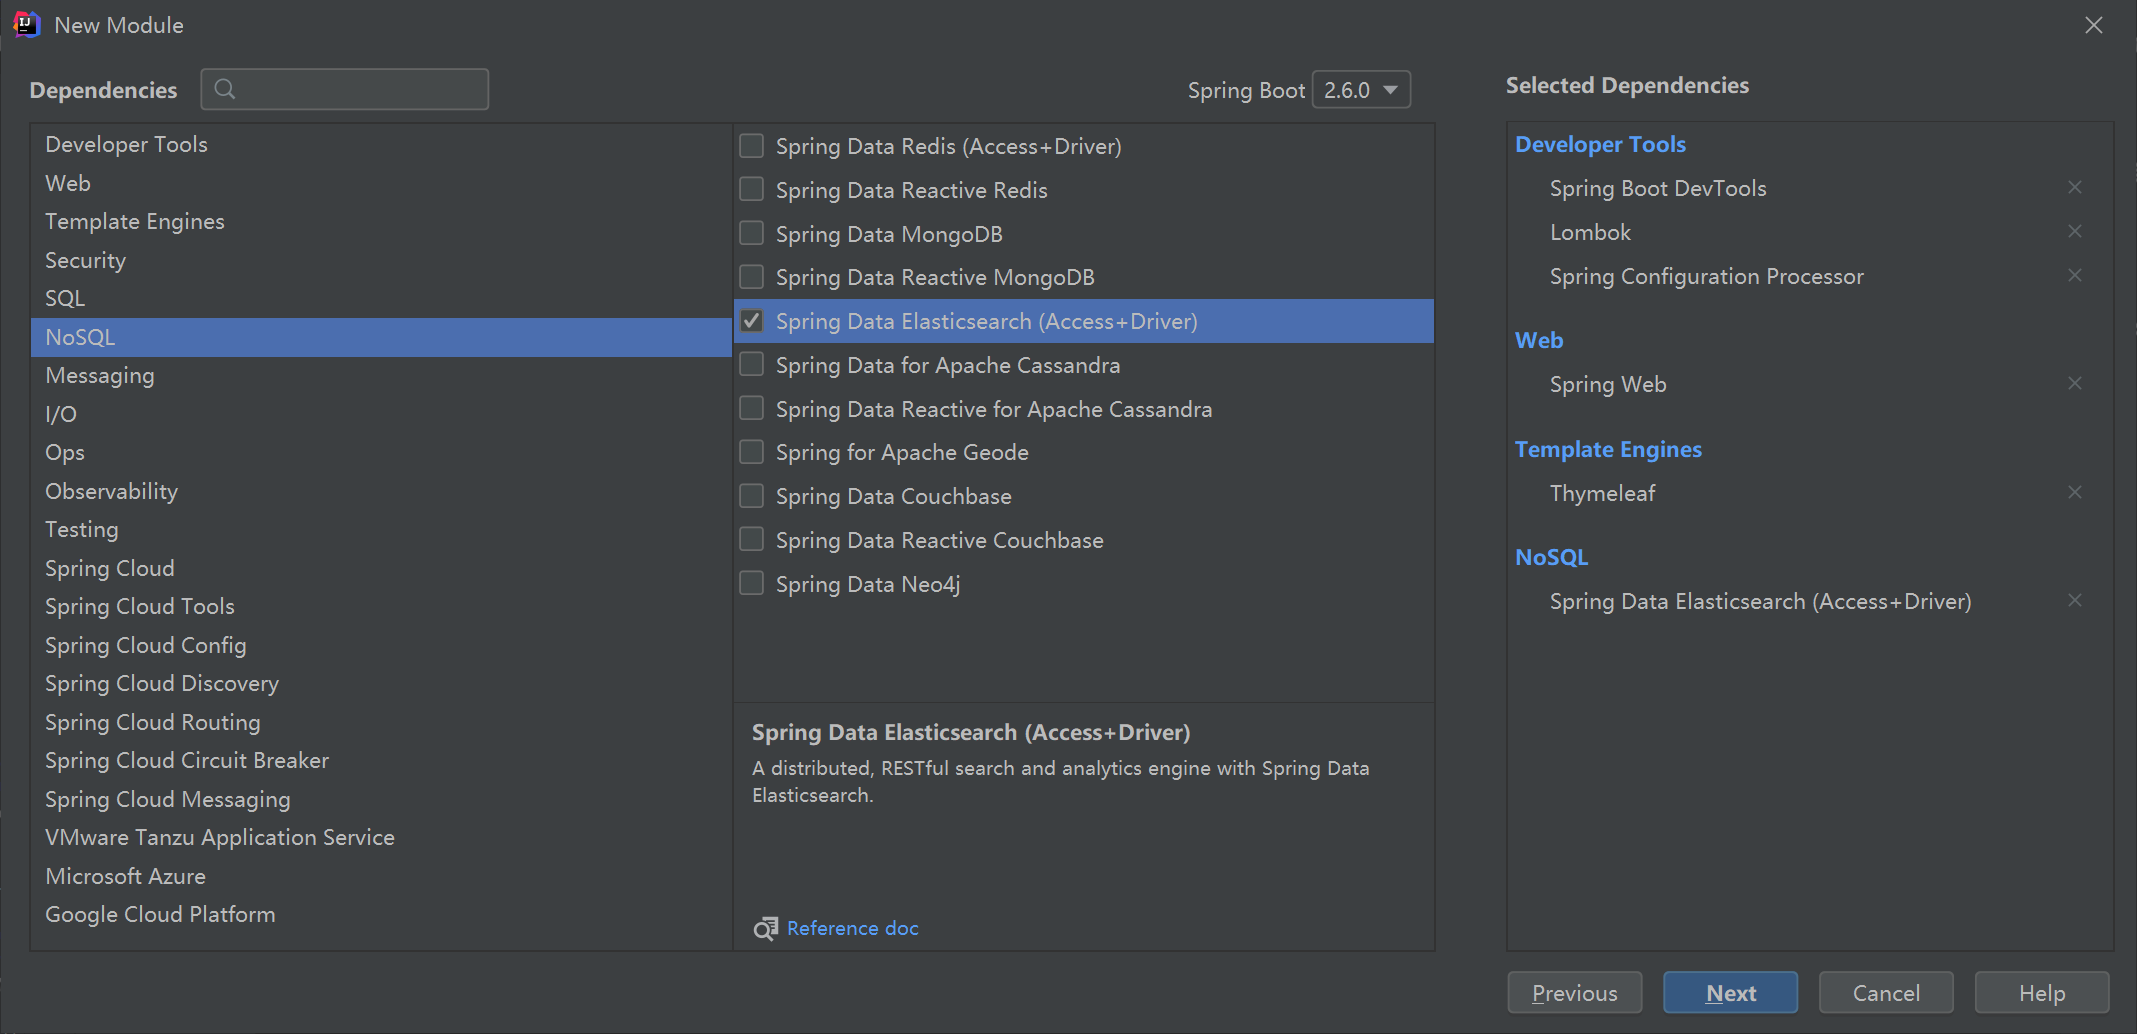Tick Spring for Apache Geode checkbox
The height and width of the screenshot is (1034, 2137).
(x=751, y=452)
